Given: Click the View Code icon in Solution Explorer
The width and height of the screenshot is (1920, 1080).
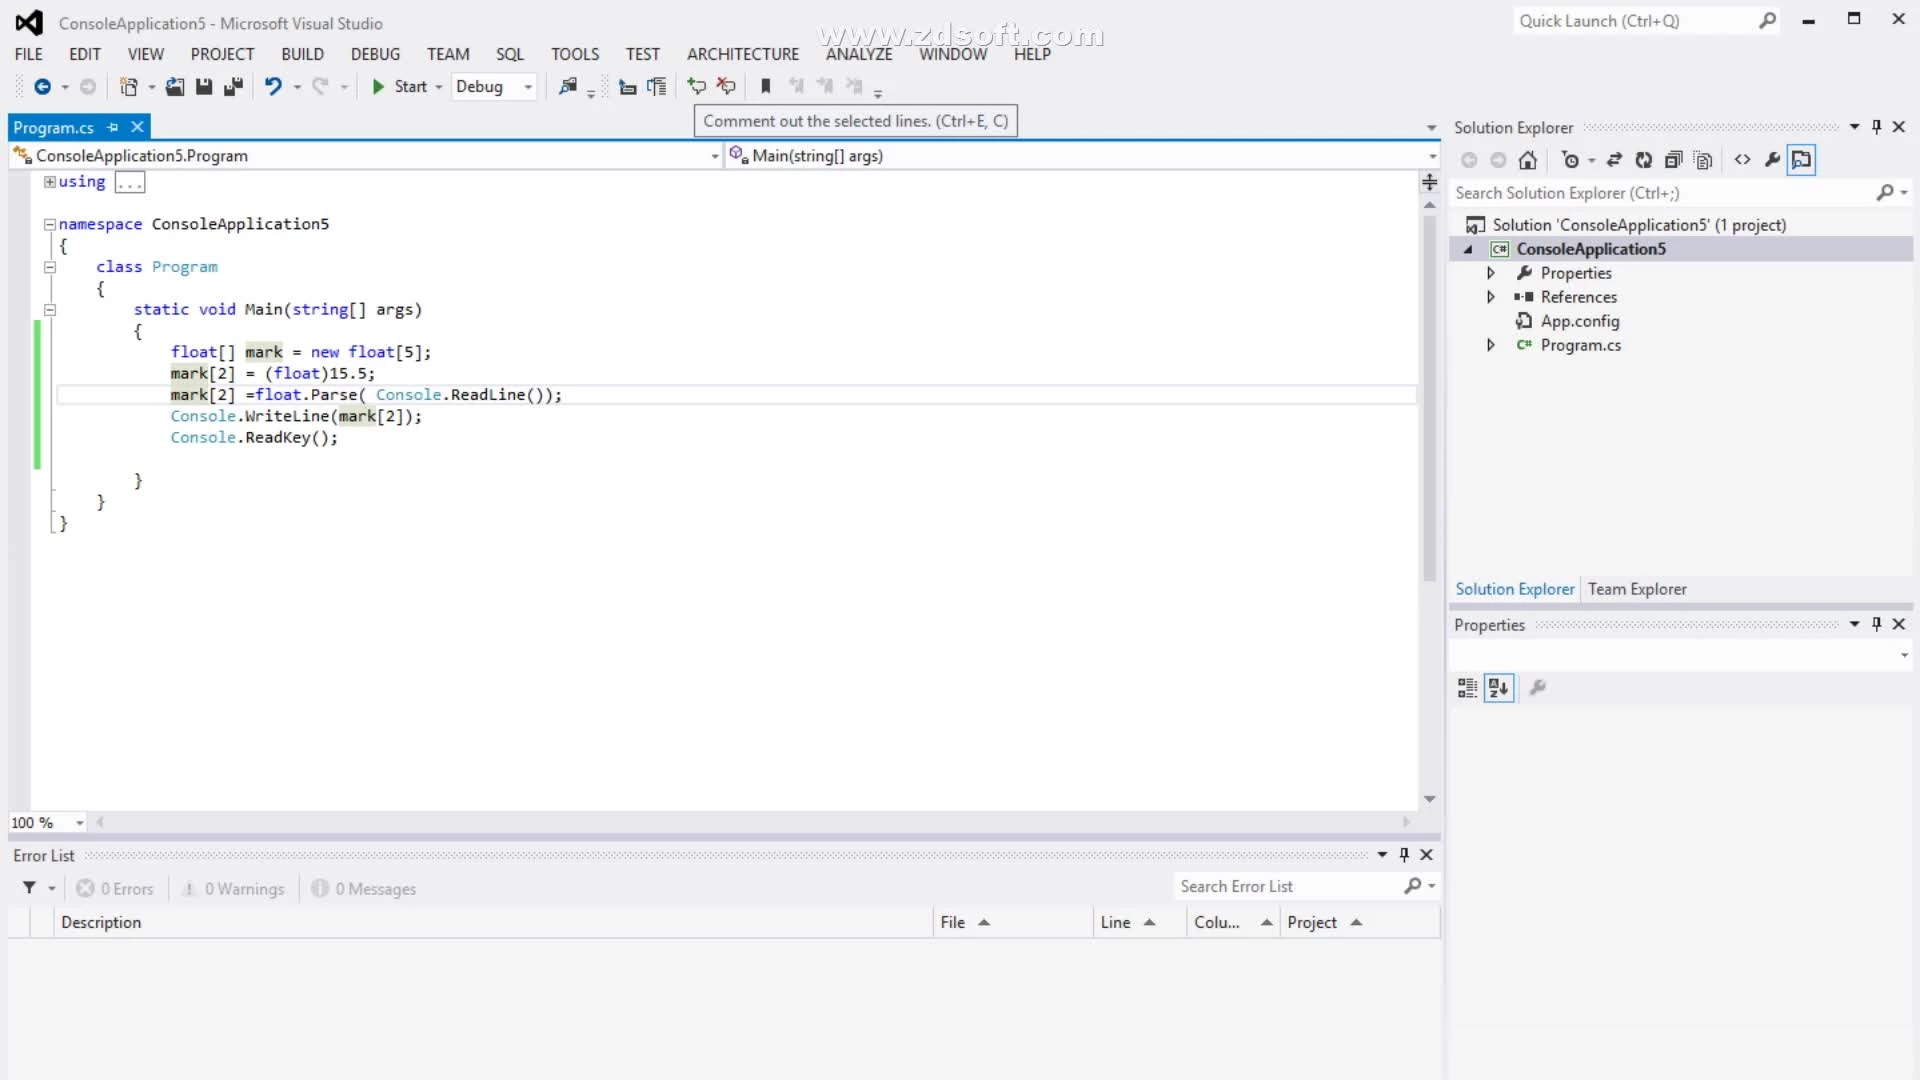Looking at the screenshot, I should pyautogui.click(x=1743, y=160).
